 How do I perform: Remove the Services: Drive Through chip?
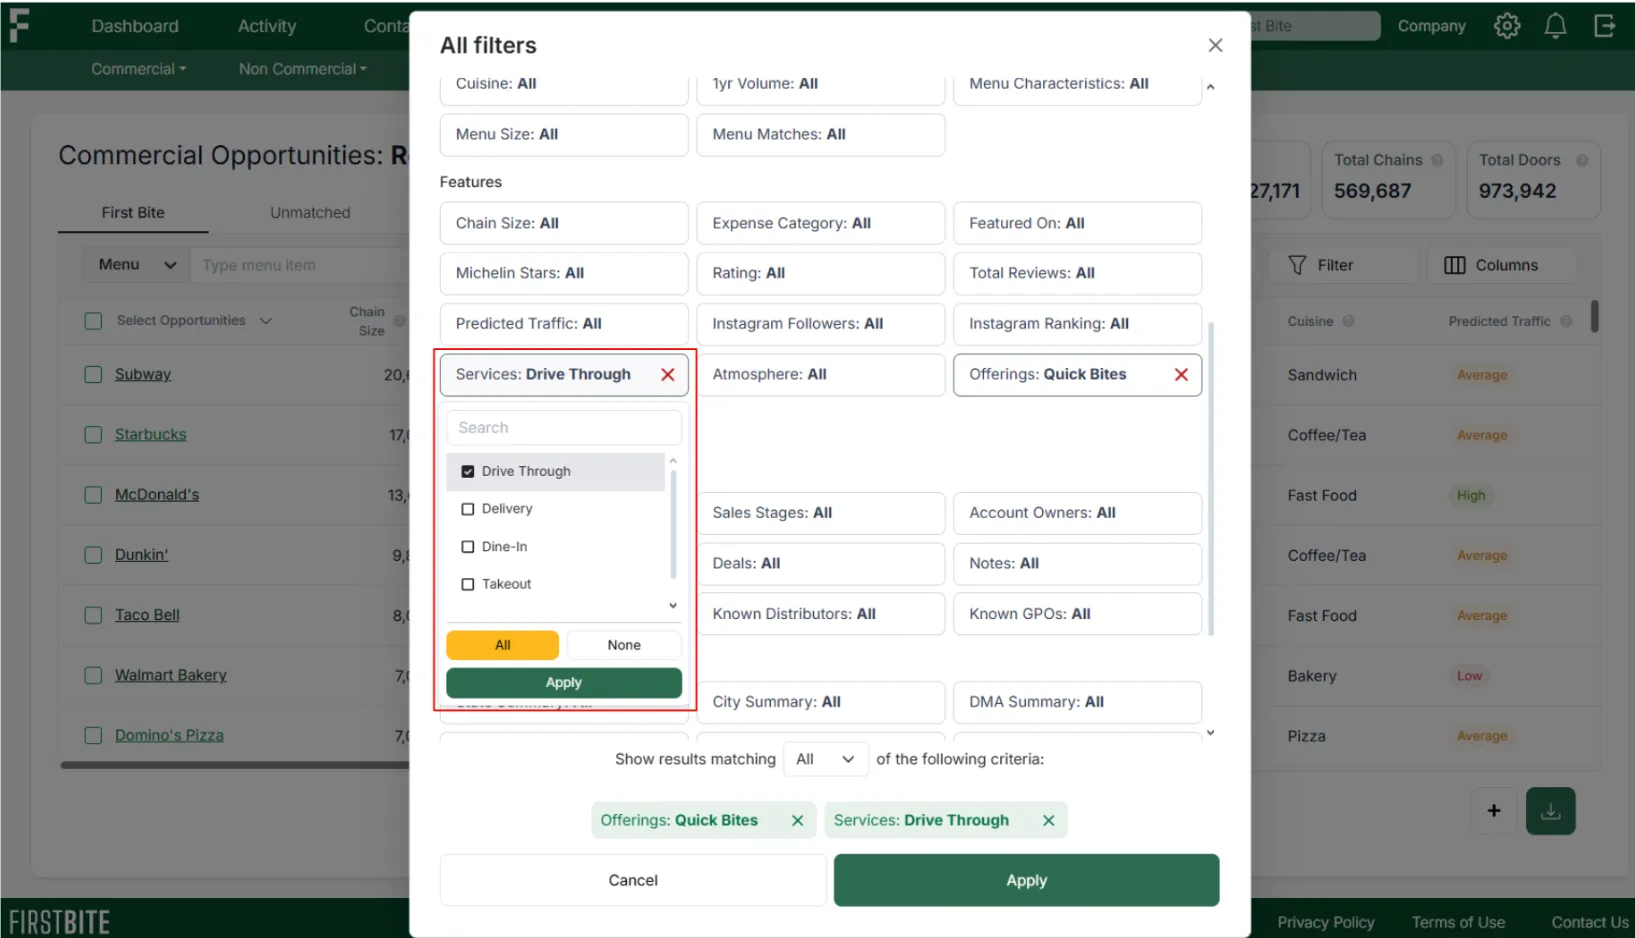pyautogui.click(x=1048, y=820)
